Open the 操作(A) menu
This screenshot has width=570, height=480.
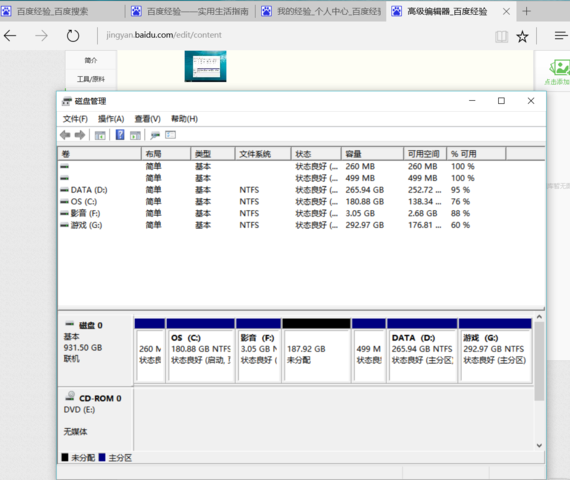click(x=111, y=119)
